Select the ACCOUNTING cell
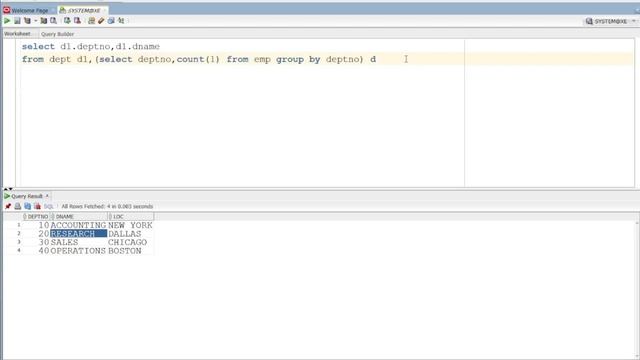640x360 pixels. coord(78,225)
